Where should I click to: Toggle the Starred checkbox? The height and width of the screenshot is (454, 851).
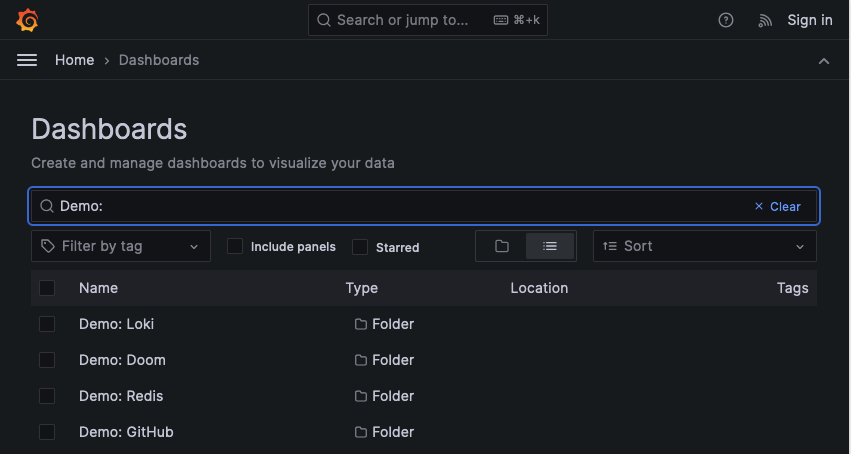coord(360,247)
